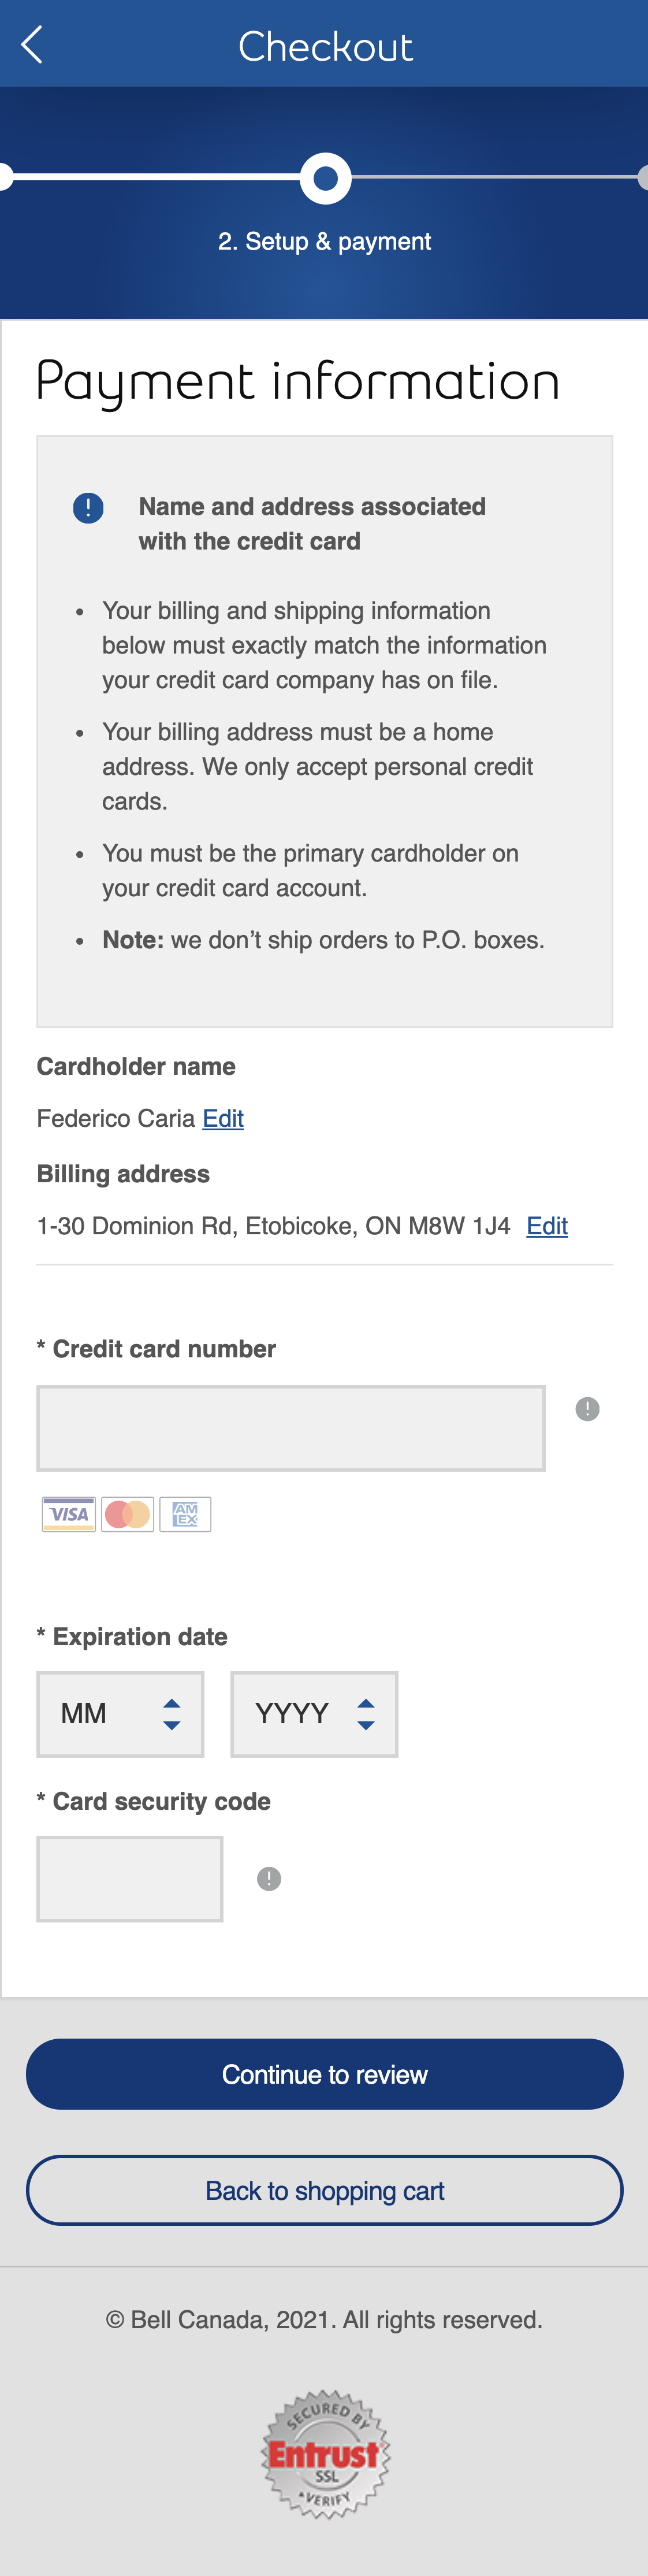Focus the card security code field
The width and height of the screenshot is (648, 2576).
coord(130,1879)
